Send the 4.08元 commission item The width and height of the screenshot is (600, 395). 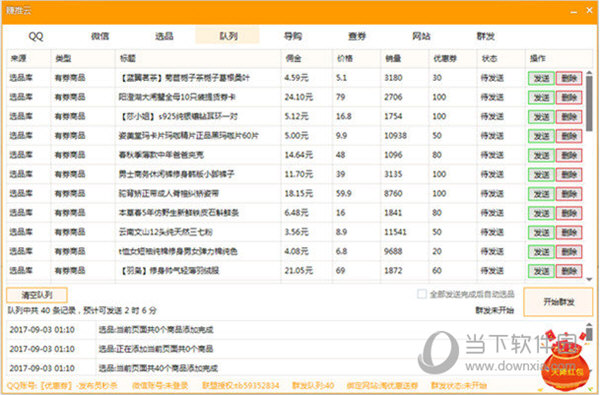541,252
